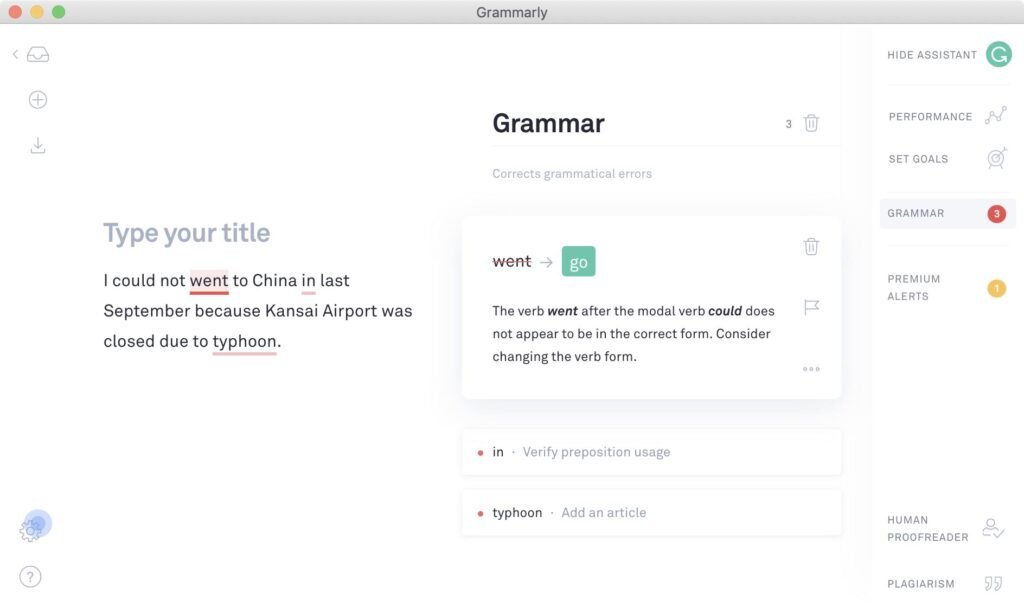This screenshot has width=1024, height=607.
Task: Expand the 'typhoon' add an article alert
Action: pyautogui.click(x=651, y=513)
